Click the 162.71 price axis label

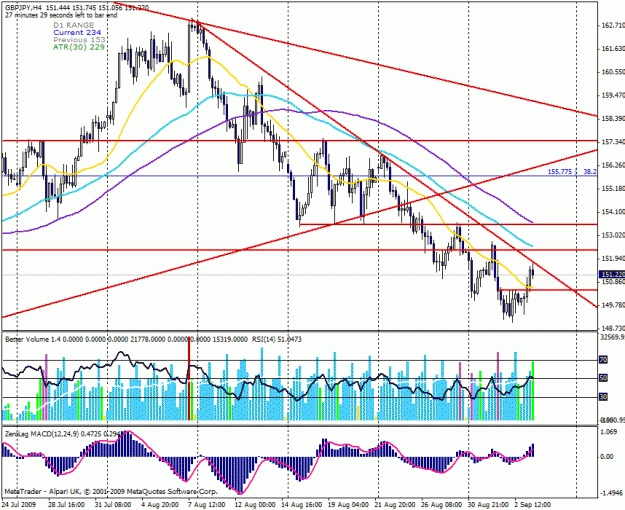tap(613, 26)
